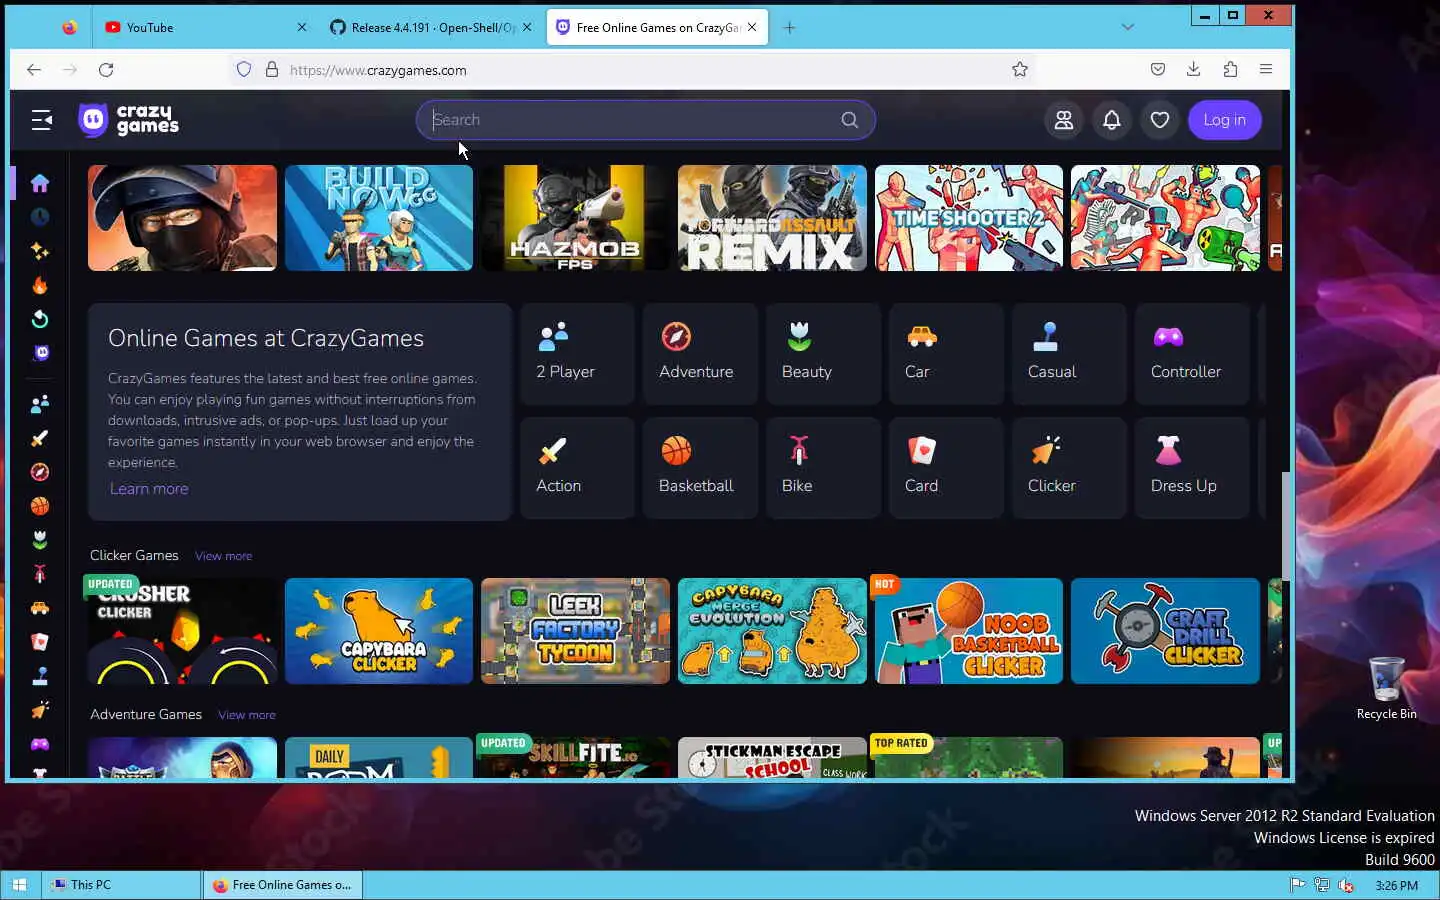Open the Dress Up category tile
Image resolution: width=1440 pixels, height=900 pixels.
click(1192, 467)
